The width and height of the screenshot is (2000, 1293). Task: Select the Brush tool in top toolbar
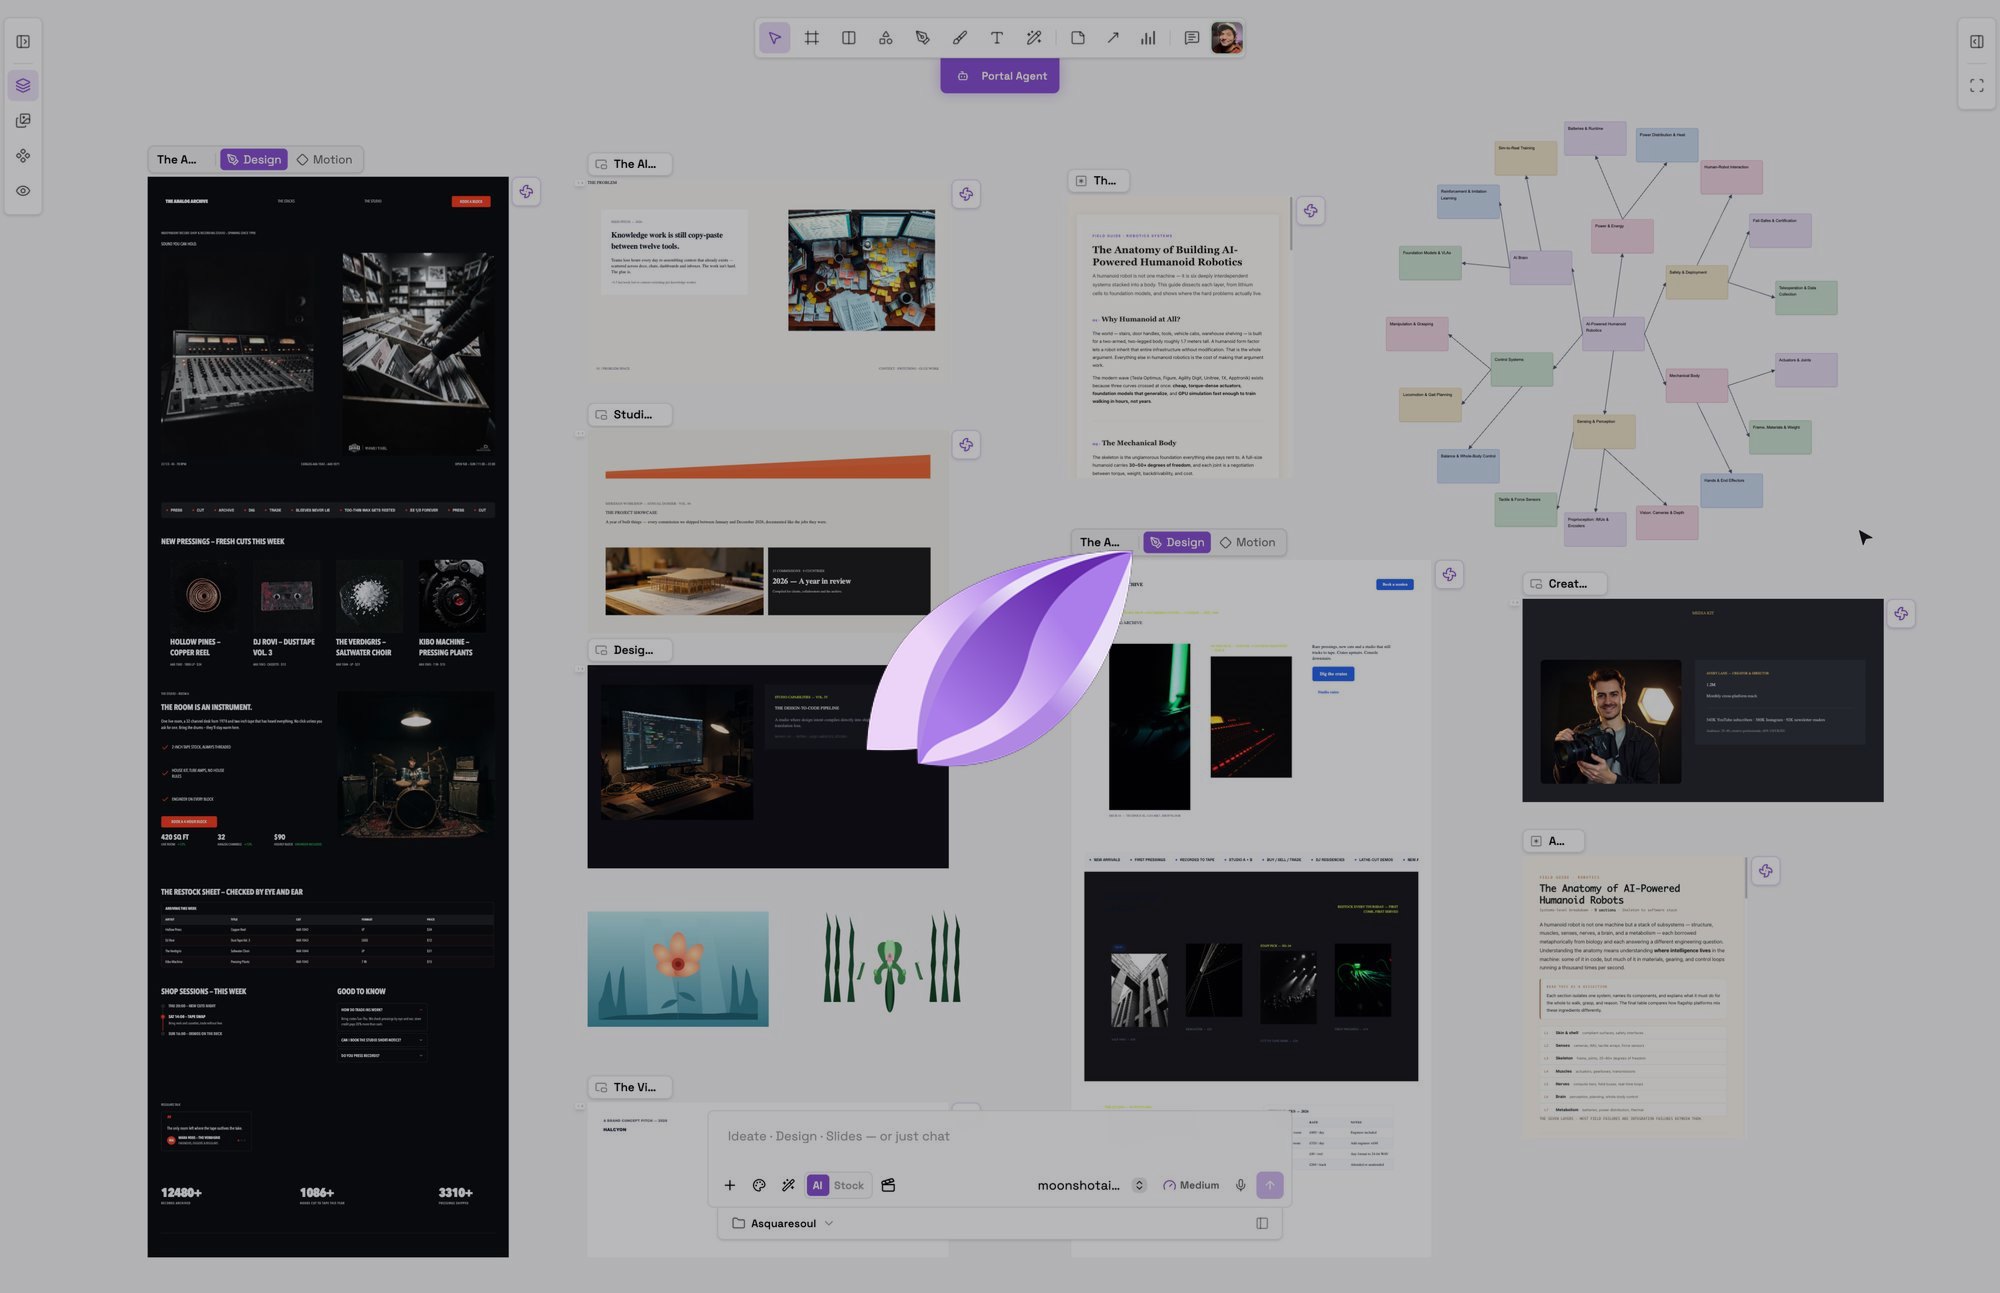coord(960,38)
